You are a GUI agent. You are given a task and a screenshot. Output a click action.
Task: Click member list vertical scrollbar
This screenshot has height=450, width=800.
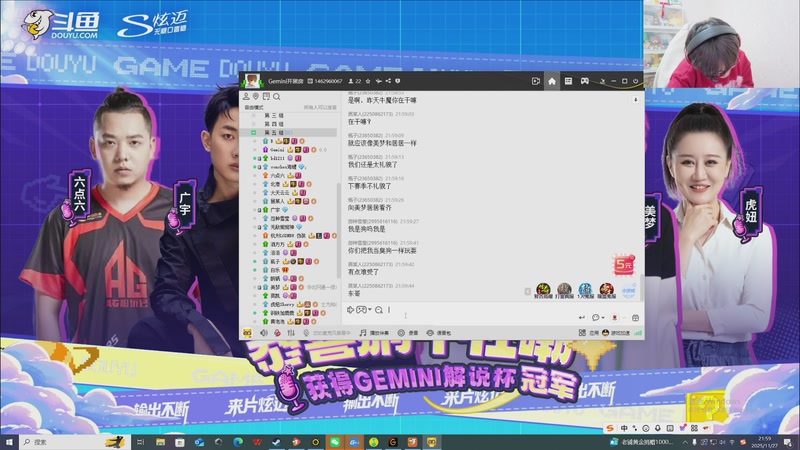coord(338,230)
